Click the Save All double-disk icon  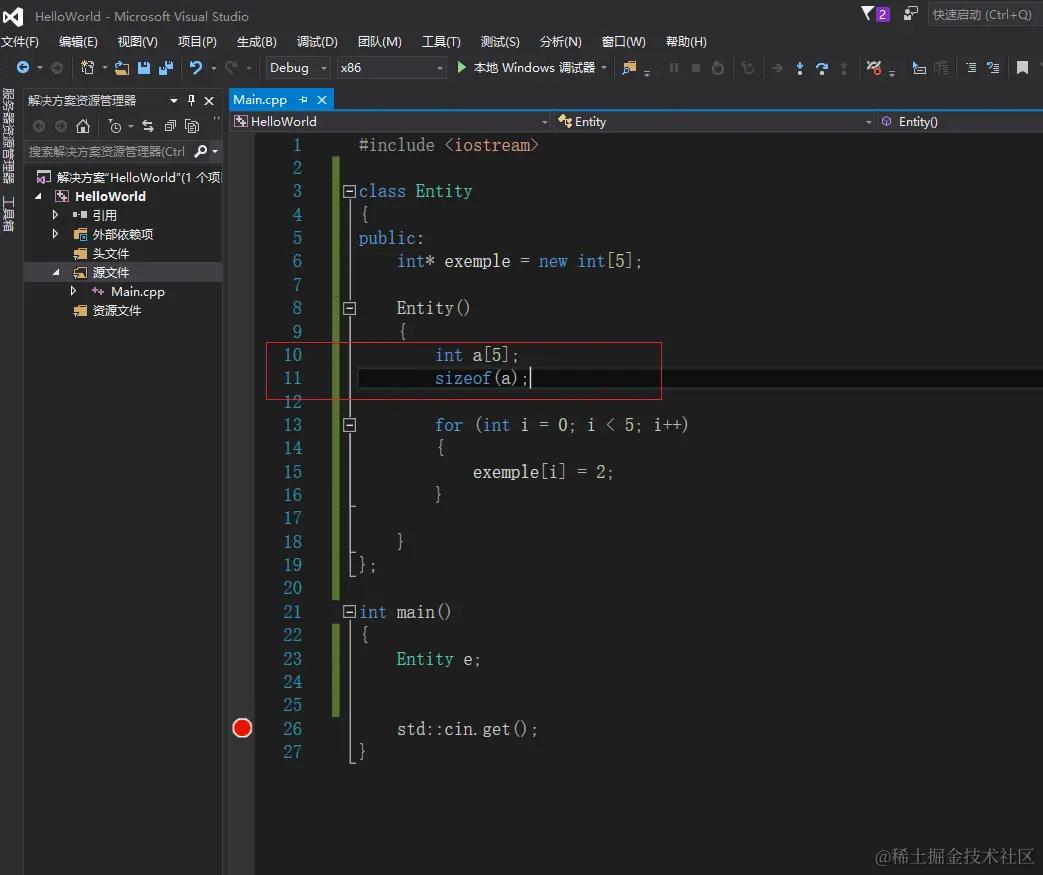(166, 67)
